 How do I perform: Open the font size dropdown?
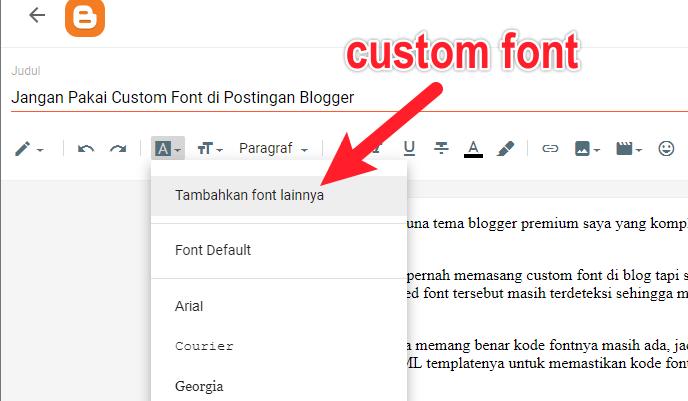pyautogui.click(x=210, y=149)
